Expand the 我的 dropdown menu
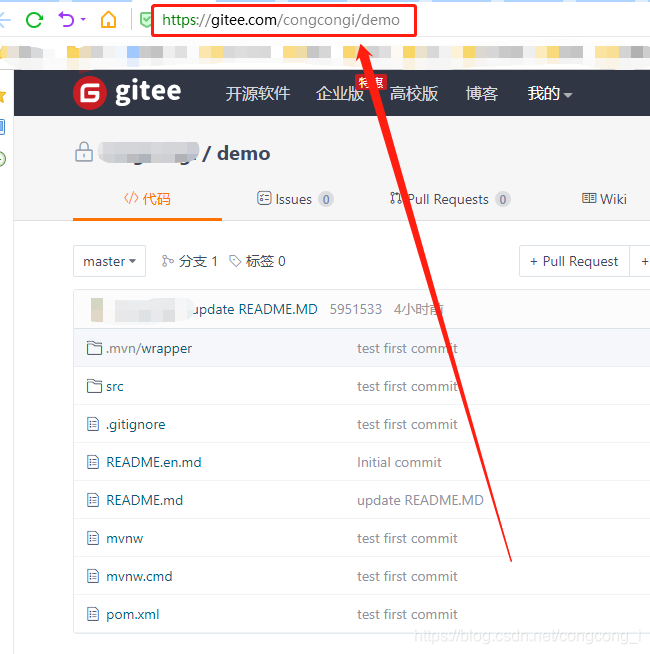 click(549, 93)
